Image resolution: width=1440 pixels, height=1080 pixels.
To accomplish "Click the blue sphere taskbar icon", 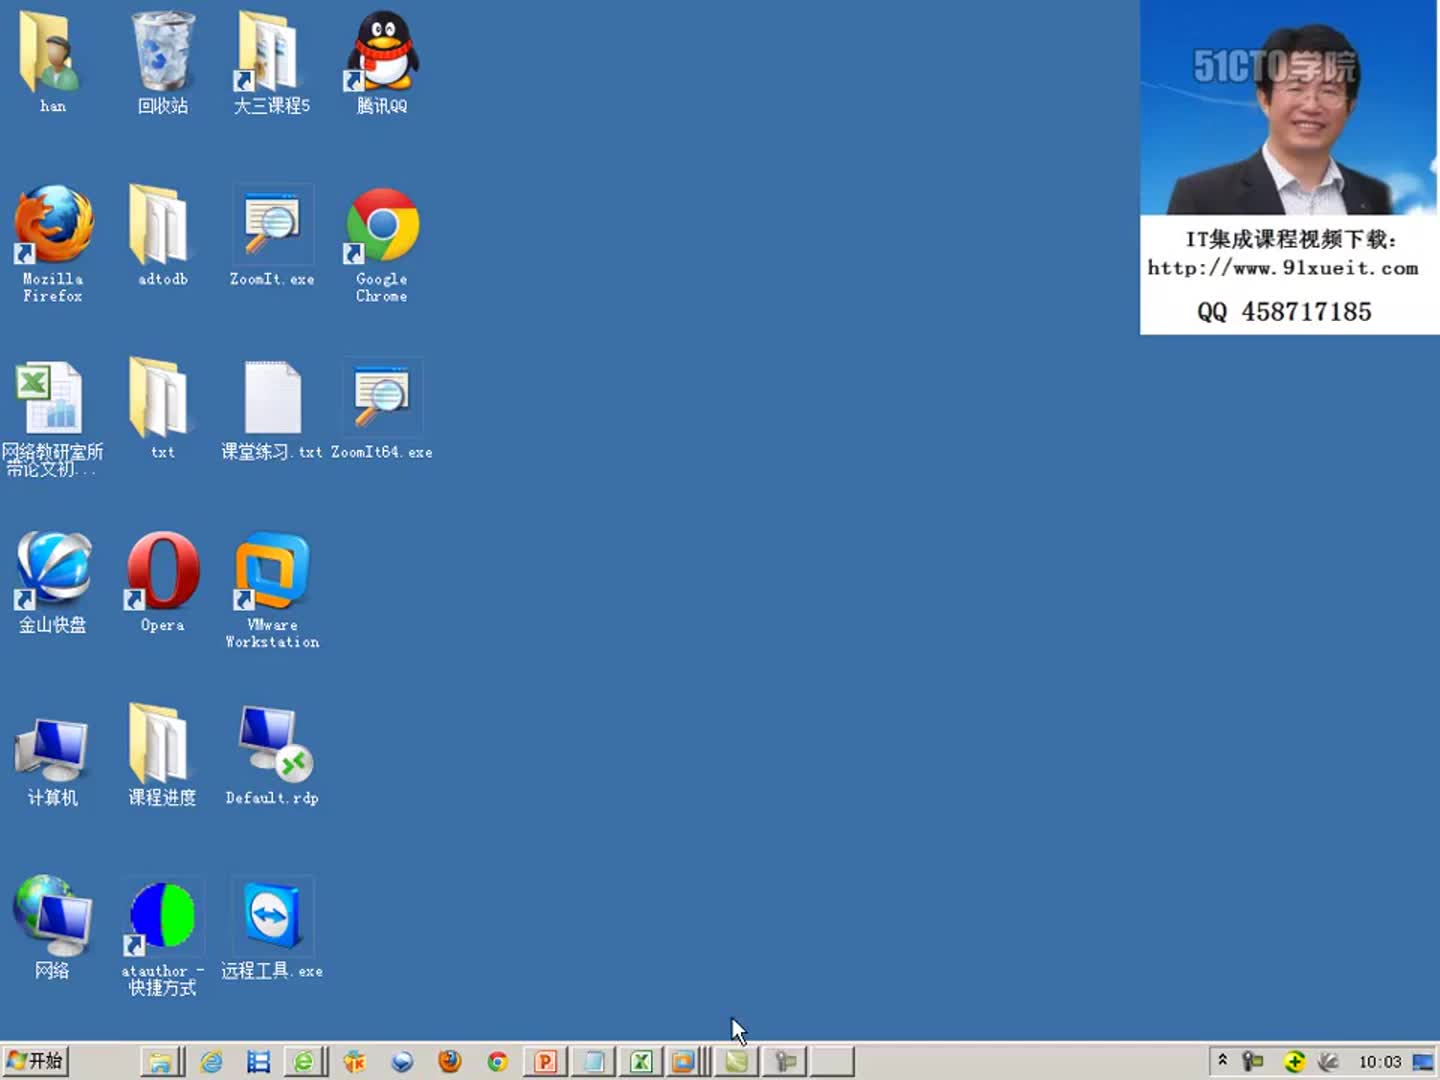I will pyautogui.click(x=402, y=1061).
